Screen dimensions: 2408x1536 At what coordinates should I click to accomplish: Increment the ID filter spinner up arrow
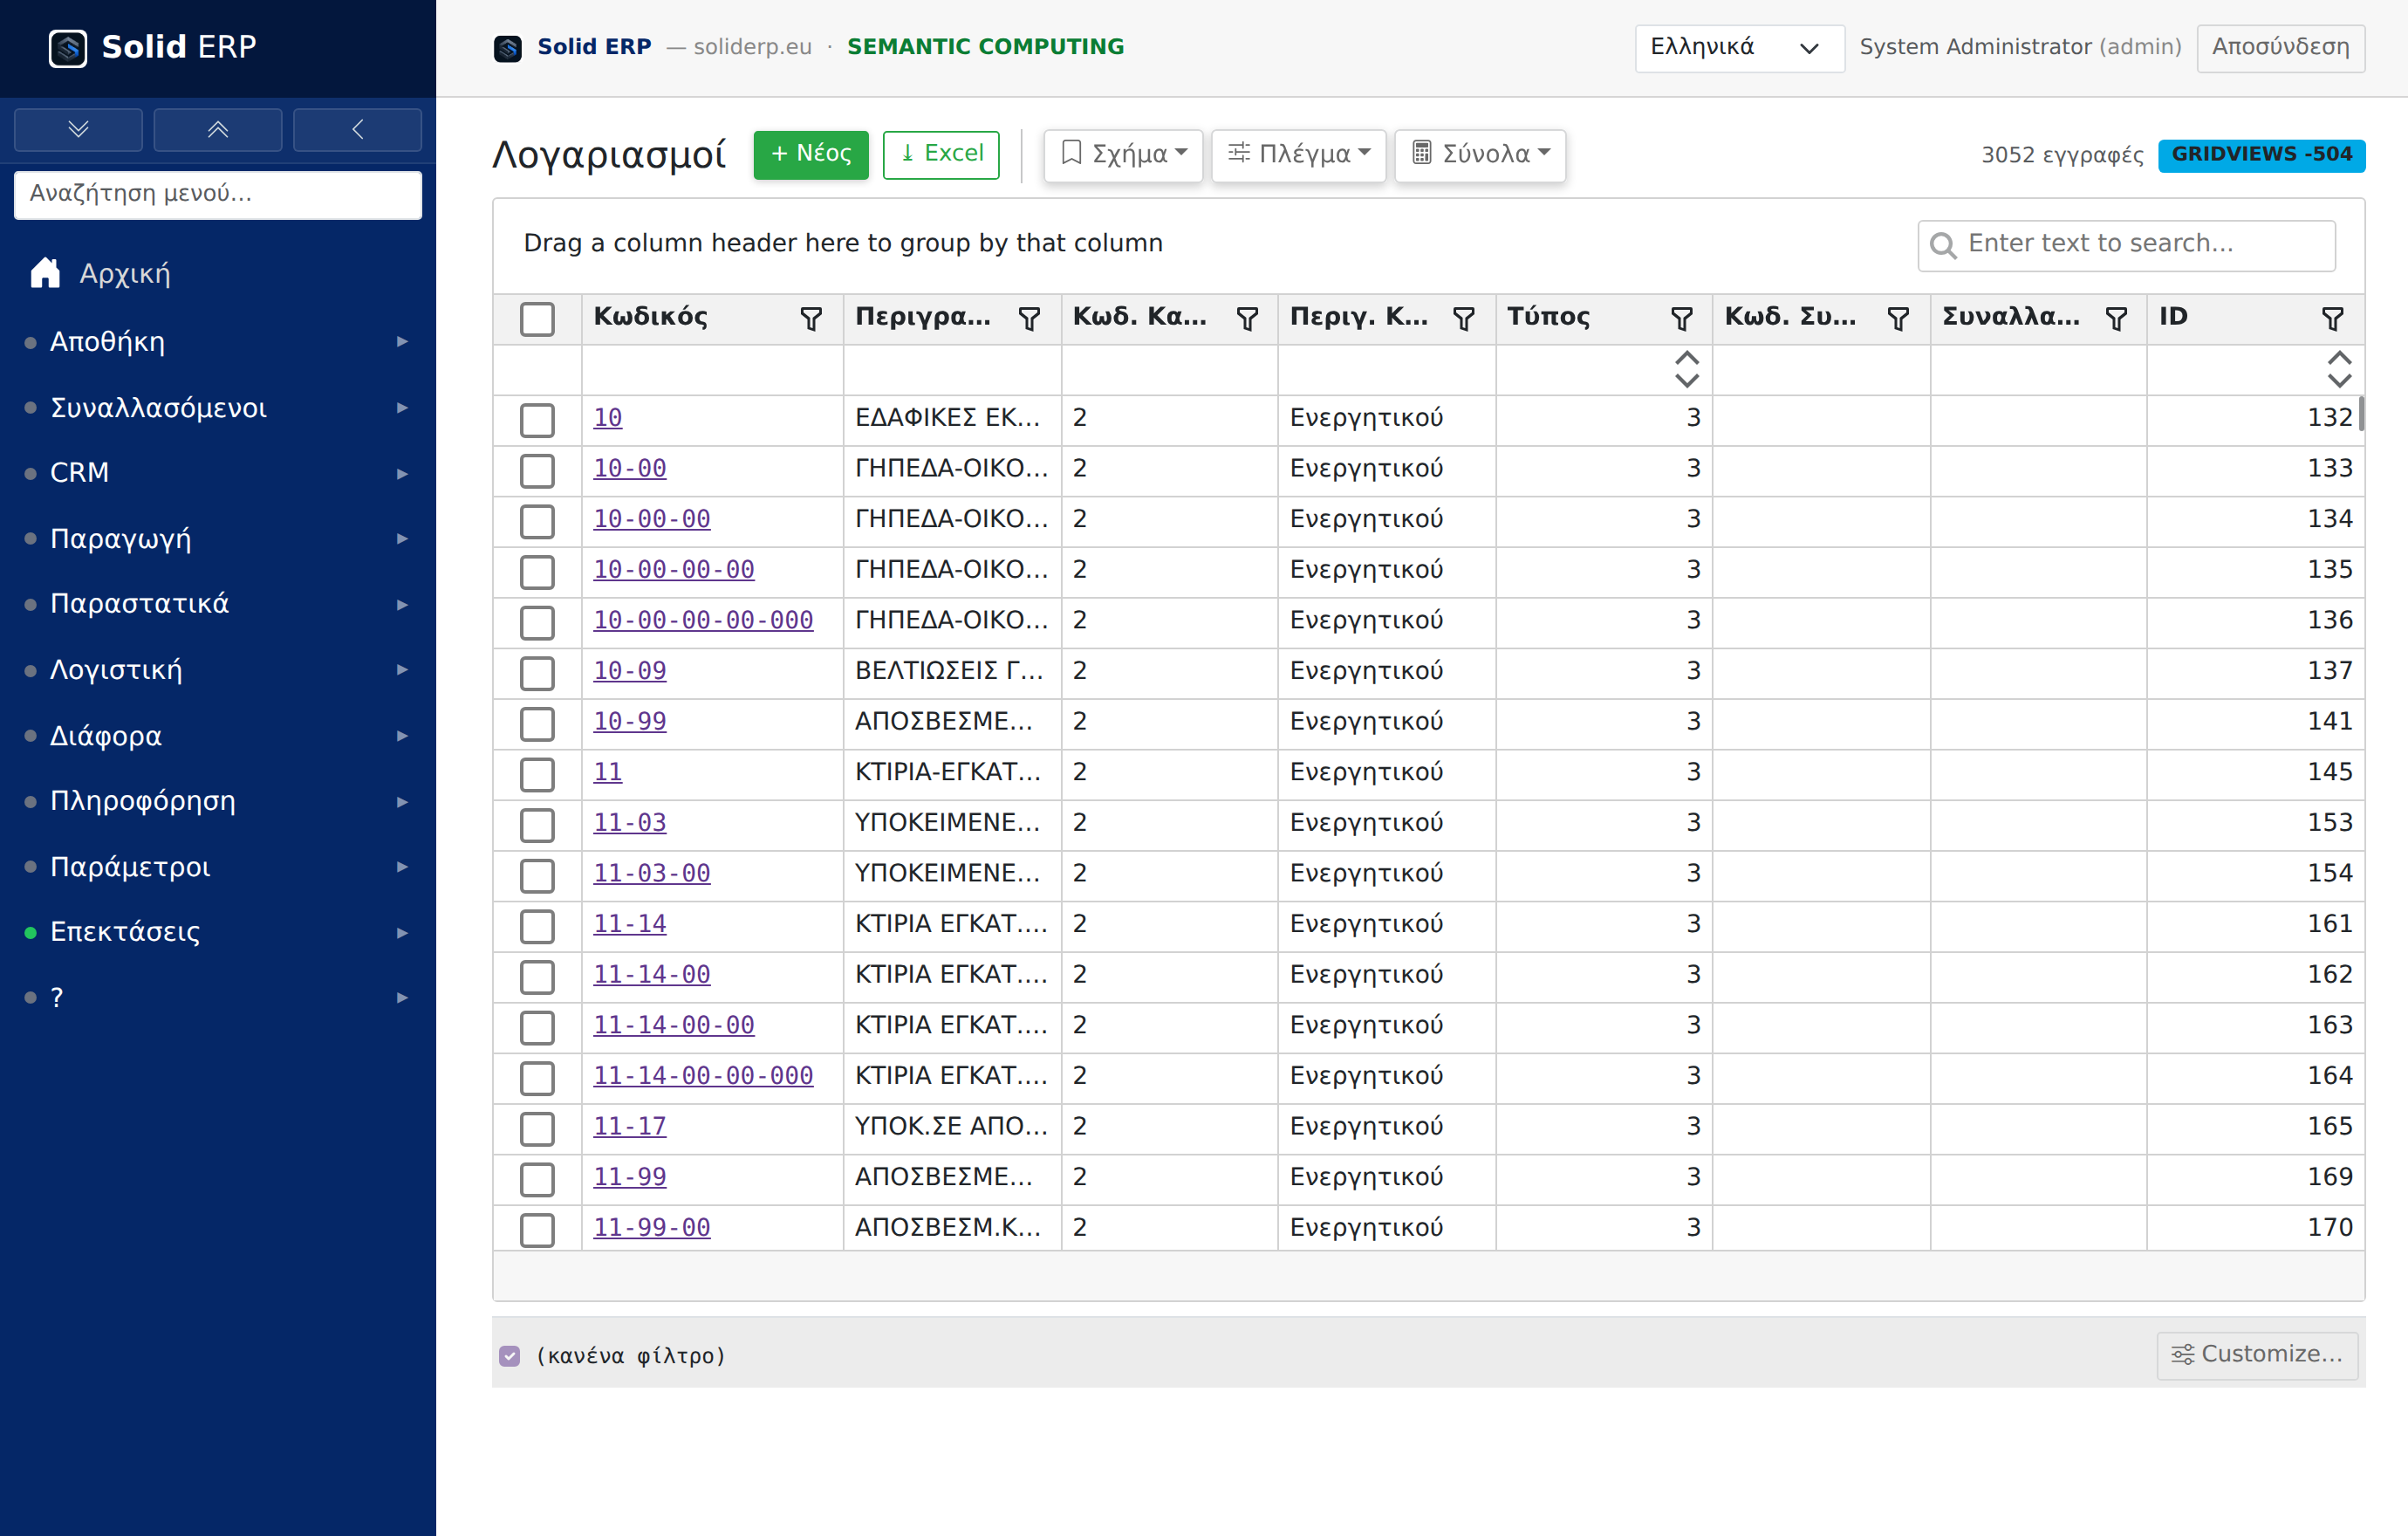pos(2339,358)
